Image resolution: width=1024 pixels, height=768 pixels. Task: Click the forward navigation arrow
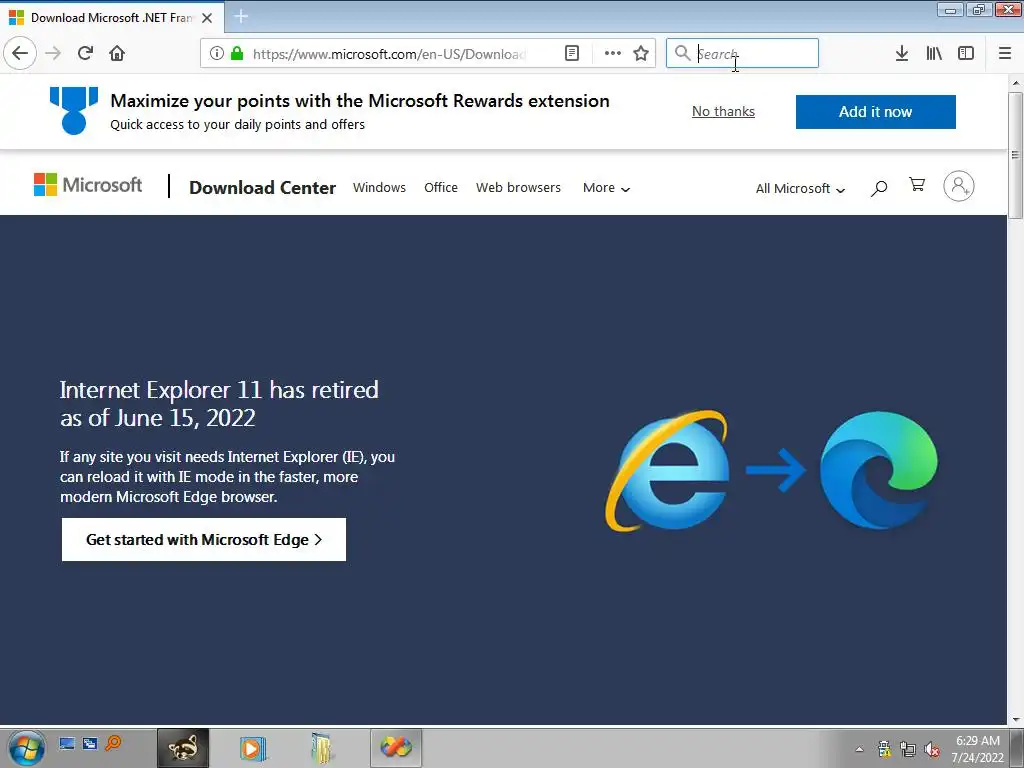(53, 53)
